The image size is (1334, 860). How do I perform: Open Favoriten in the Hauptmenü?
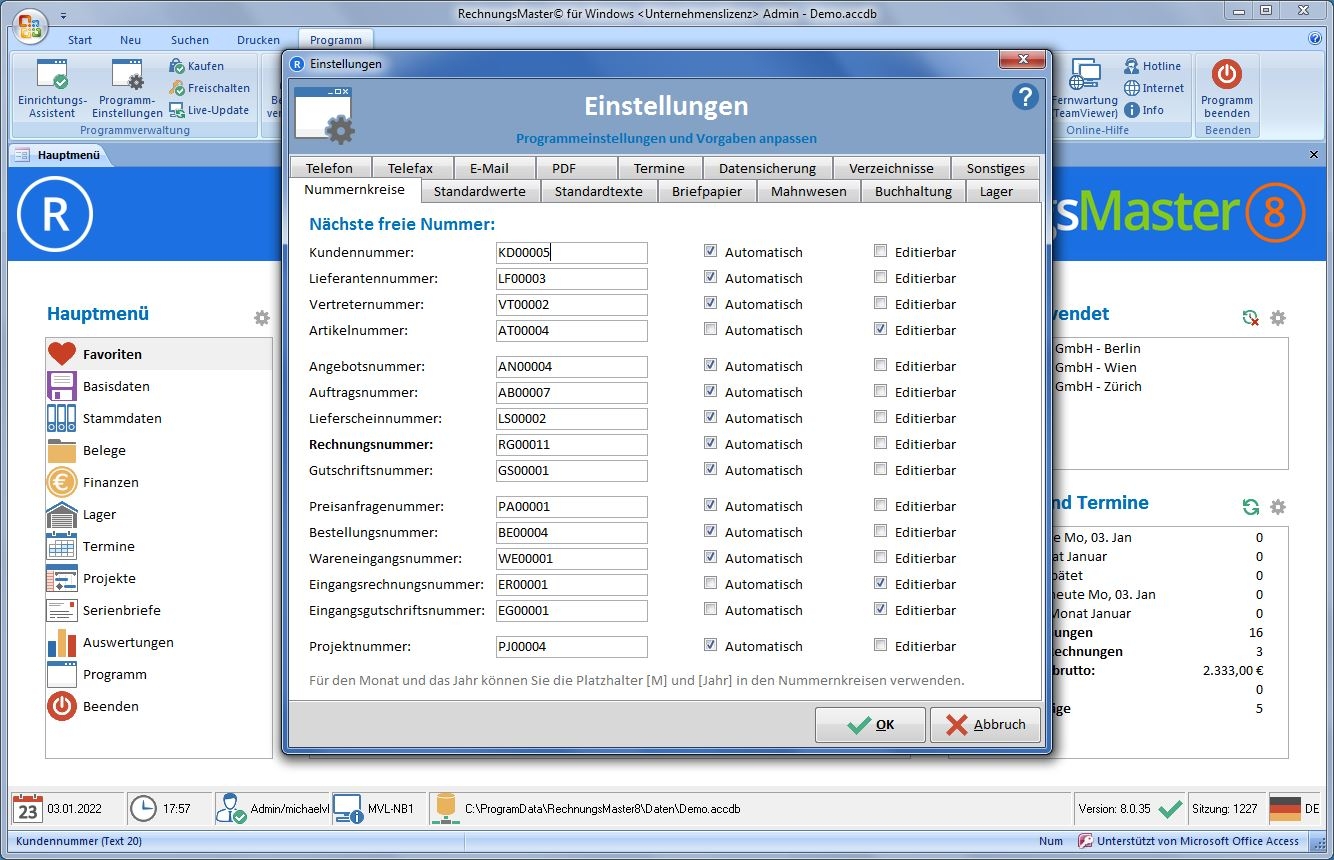(159, 354)
